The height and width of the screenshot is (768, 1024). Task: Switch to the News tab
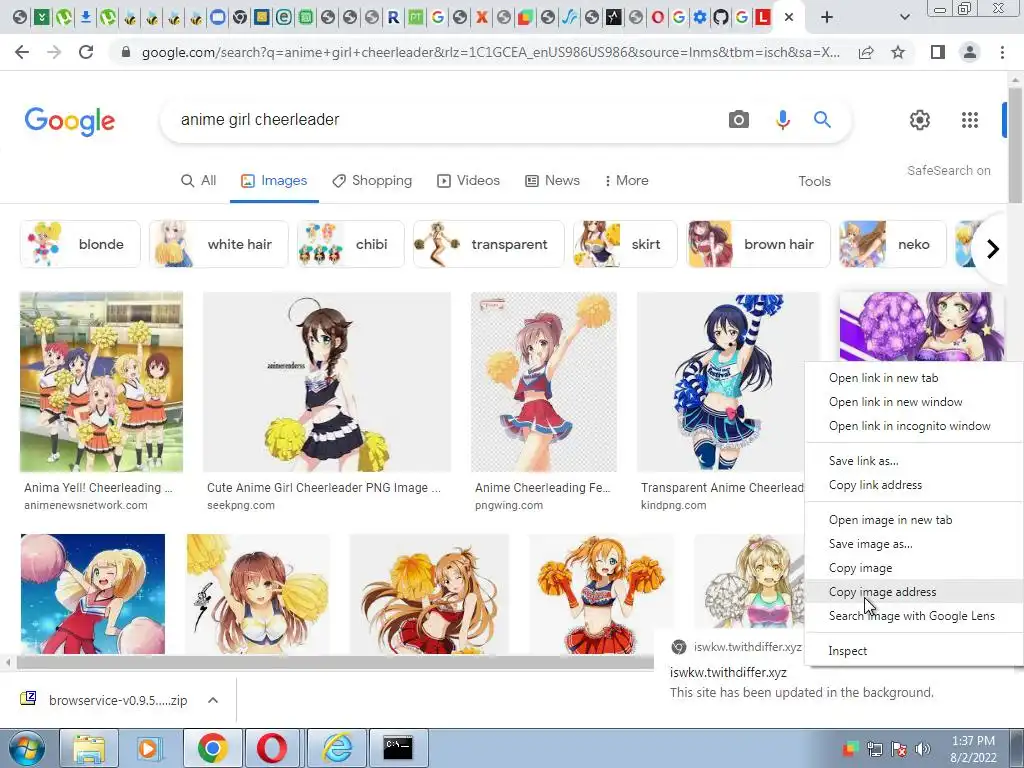(x=552, y=180)
